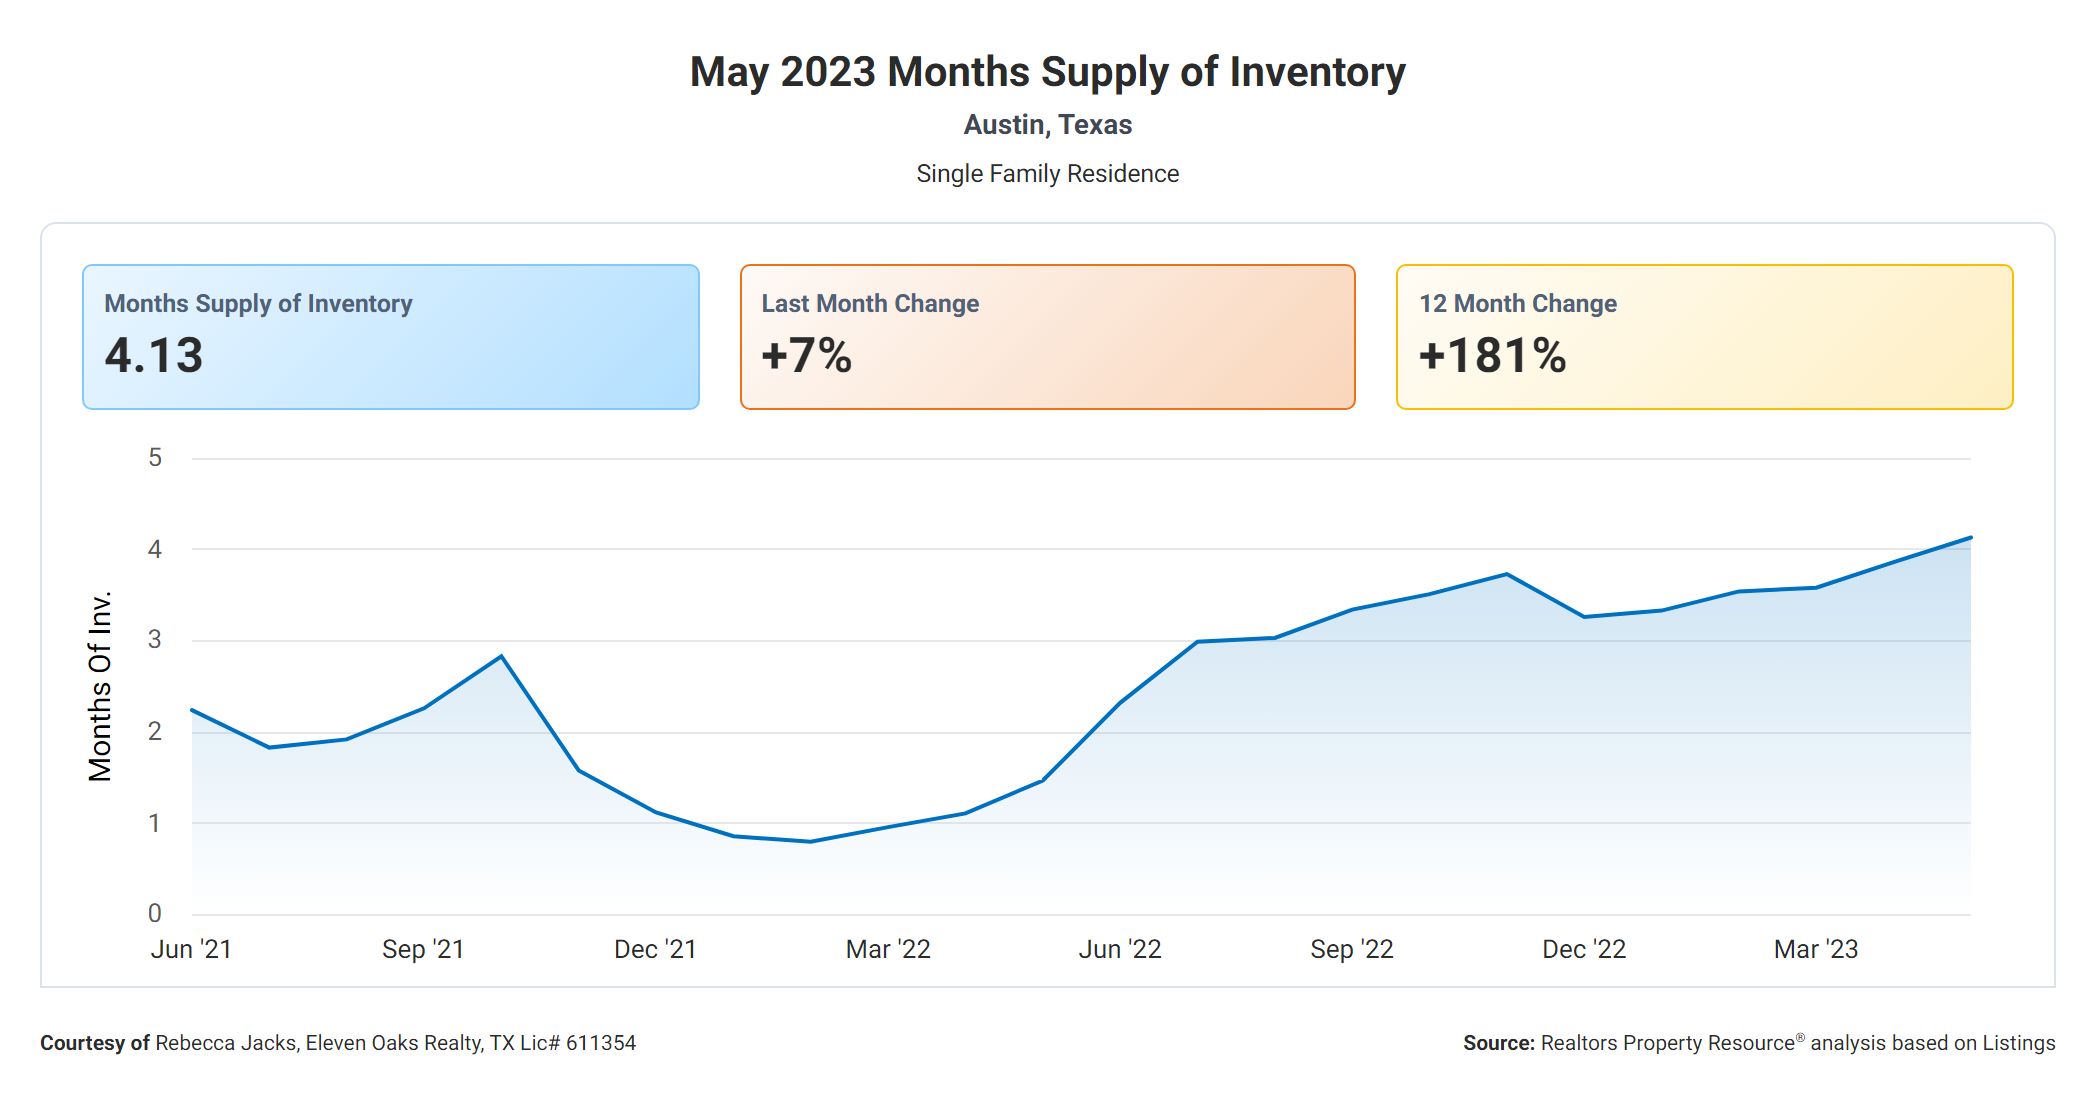Click the line's final May 2023 endpoint
This screenshot has width=2096, height=1100.
[1970, 538]
